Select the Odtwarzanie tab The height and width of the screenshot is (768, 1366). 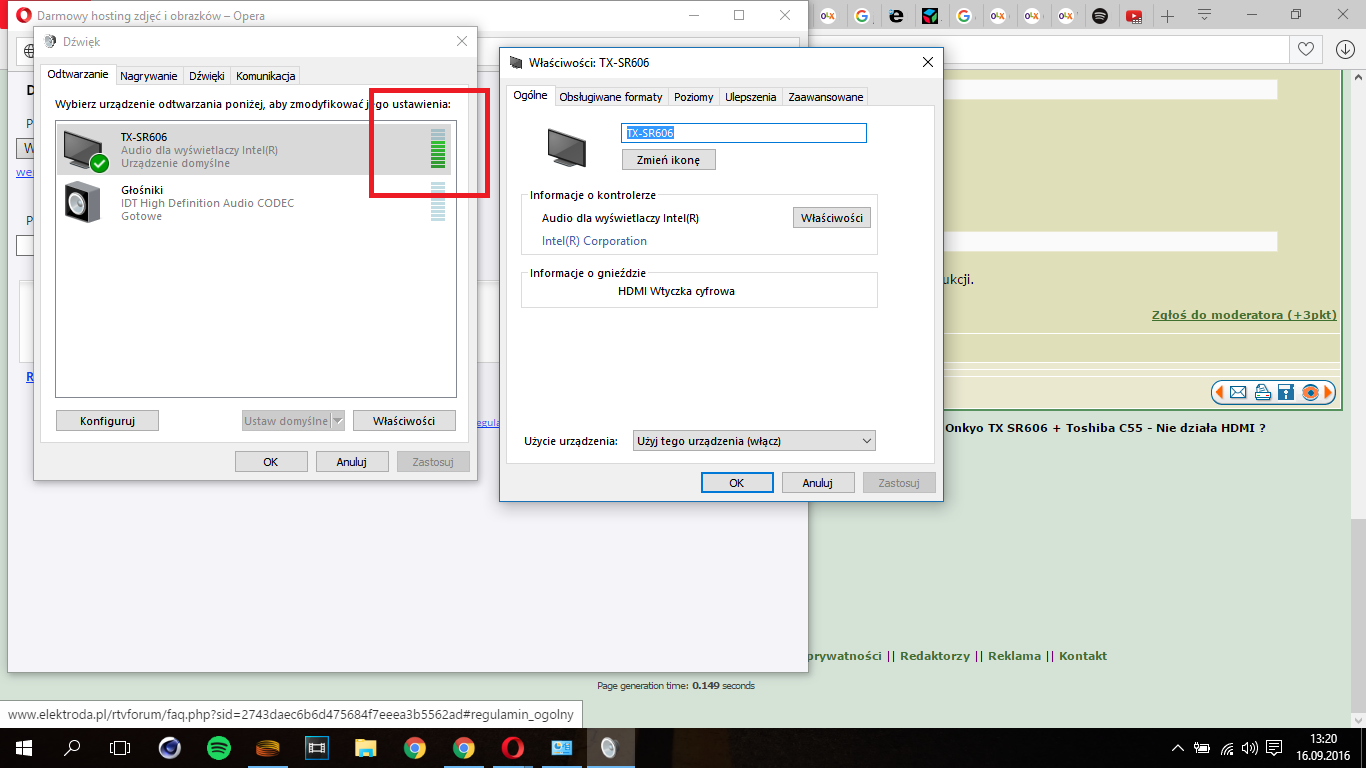click(x=78, y=75)
